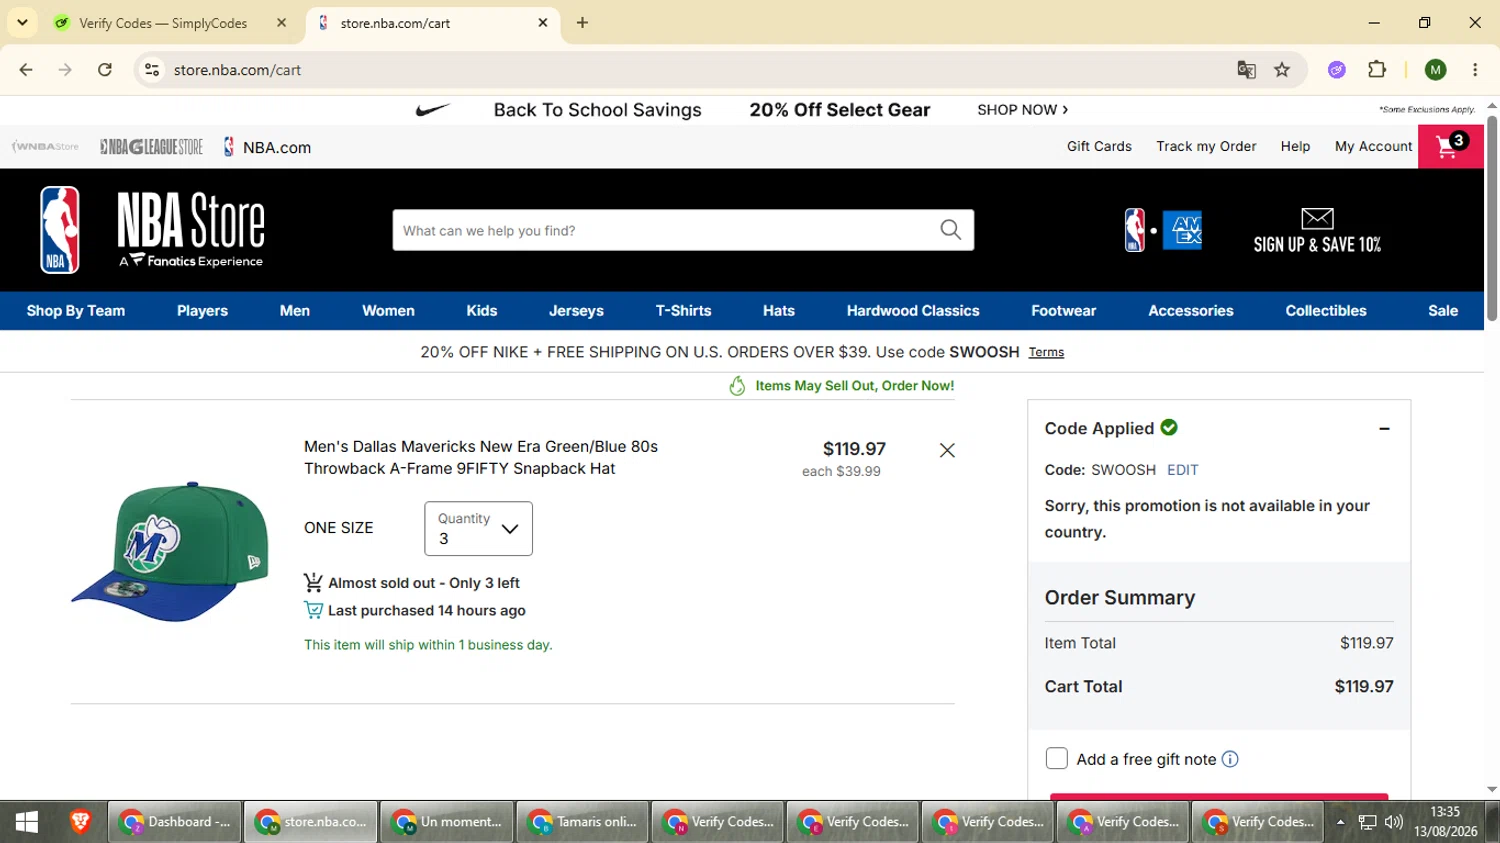Viewport: 1500px width, 843px height.
Task: Go to NBA.com link
Action: click(x=267, y=147)
